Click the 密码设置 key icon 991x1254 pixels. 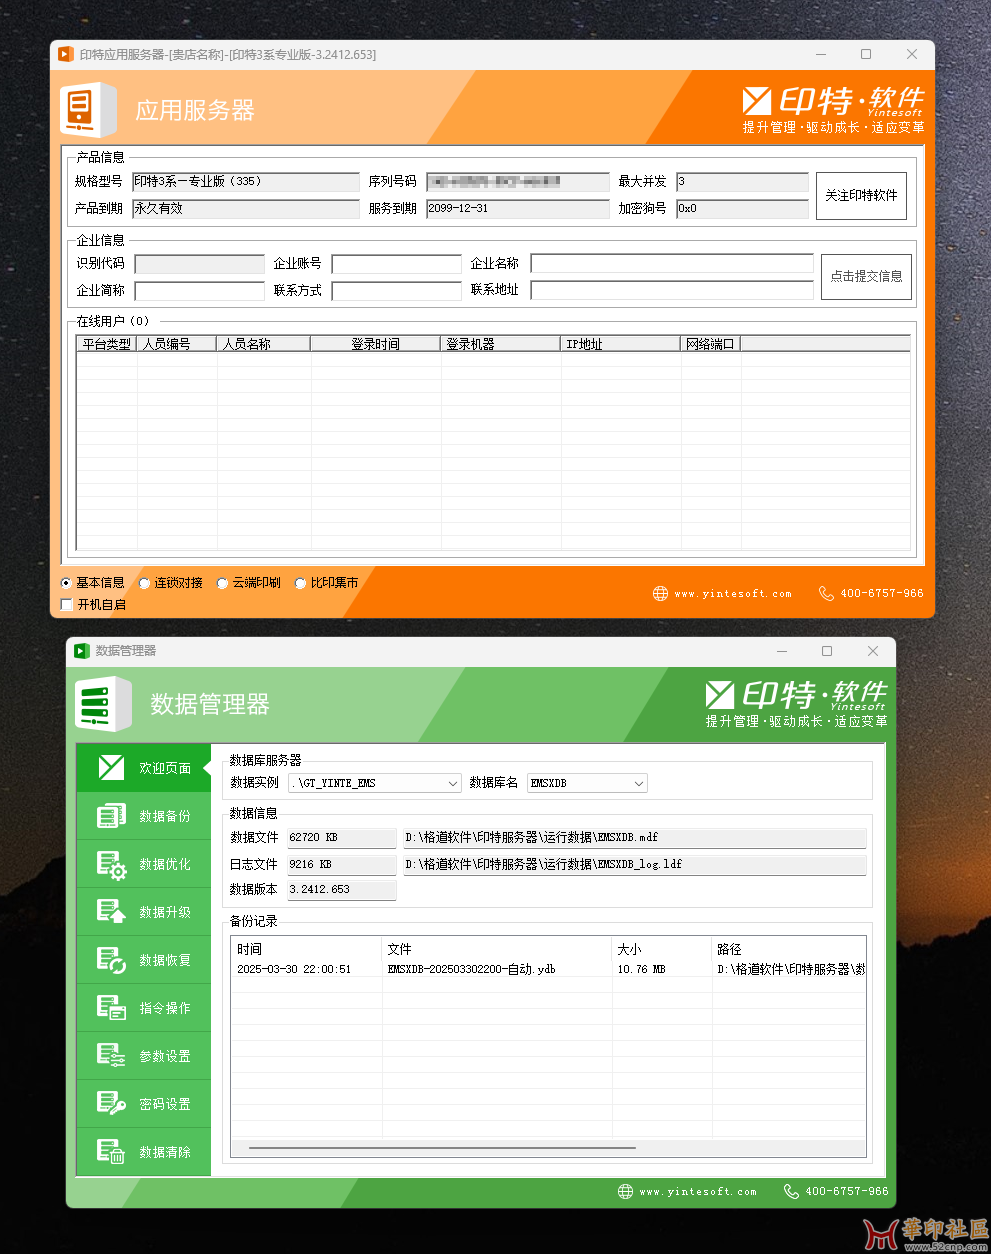[x=111, y=1104]
